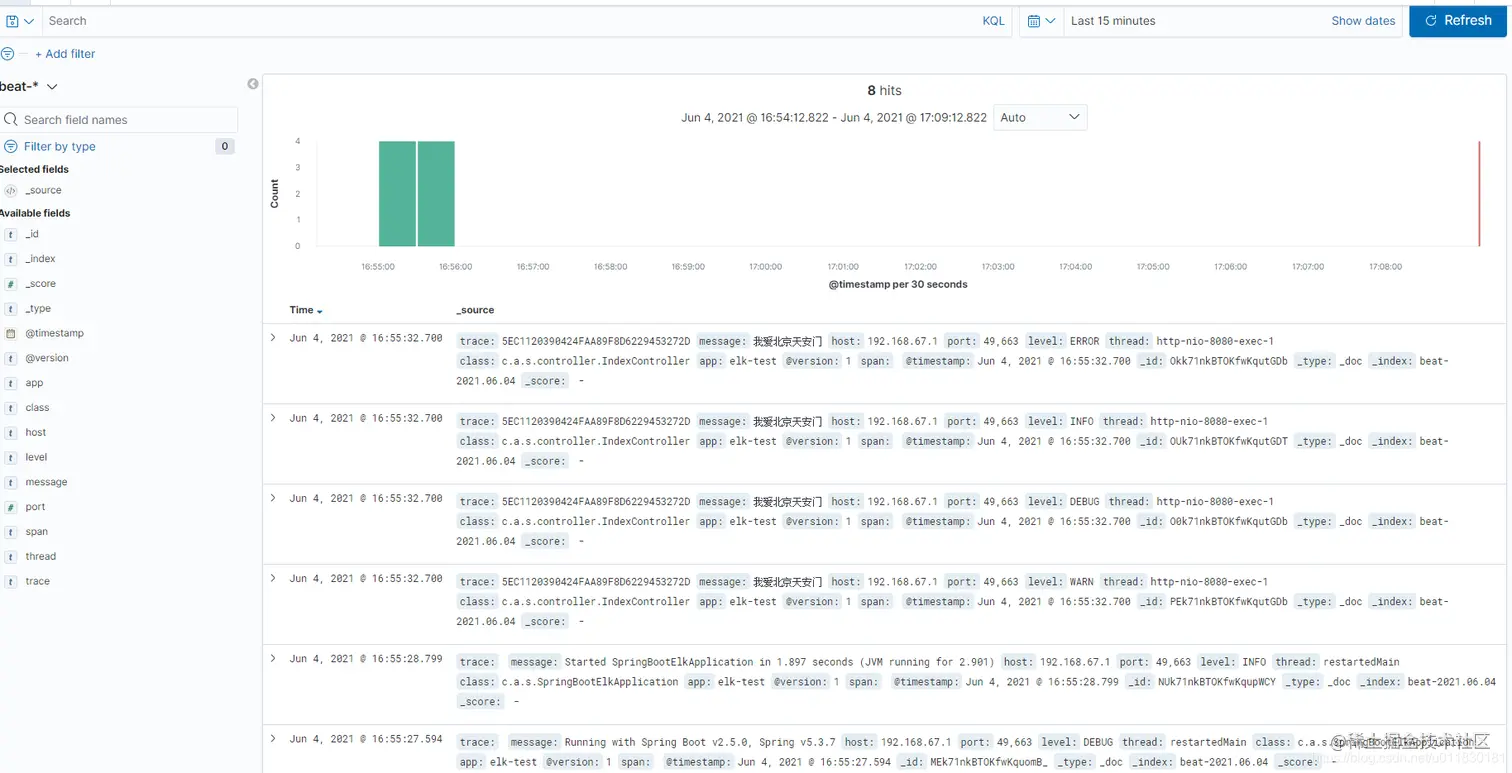Click the _id field type icon

11,234
